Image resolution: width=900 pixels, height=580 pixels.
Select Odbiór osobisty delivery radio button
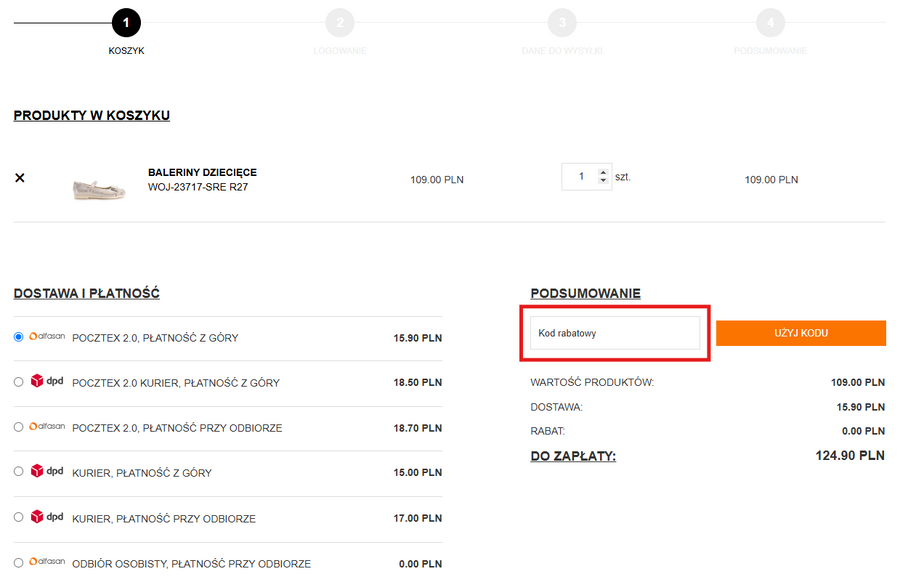click(18, 563)
